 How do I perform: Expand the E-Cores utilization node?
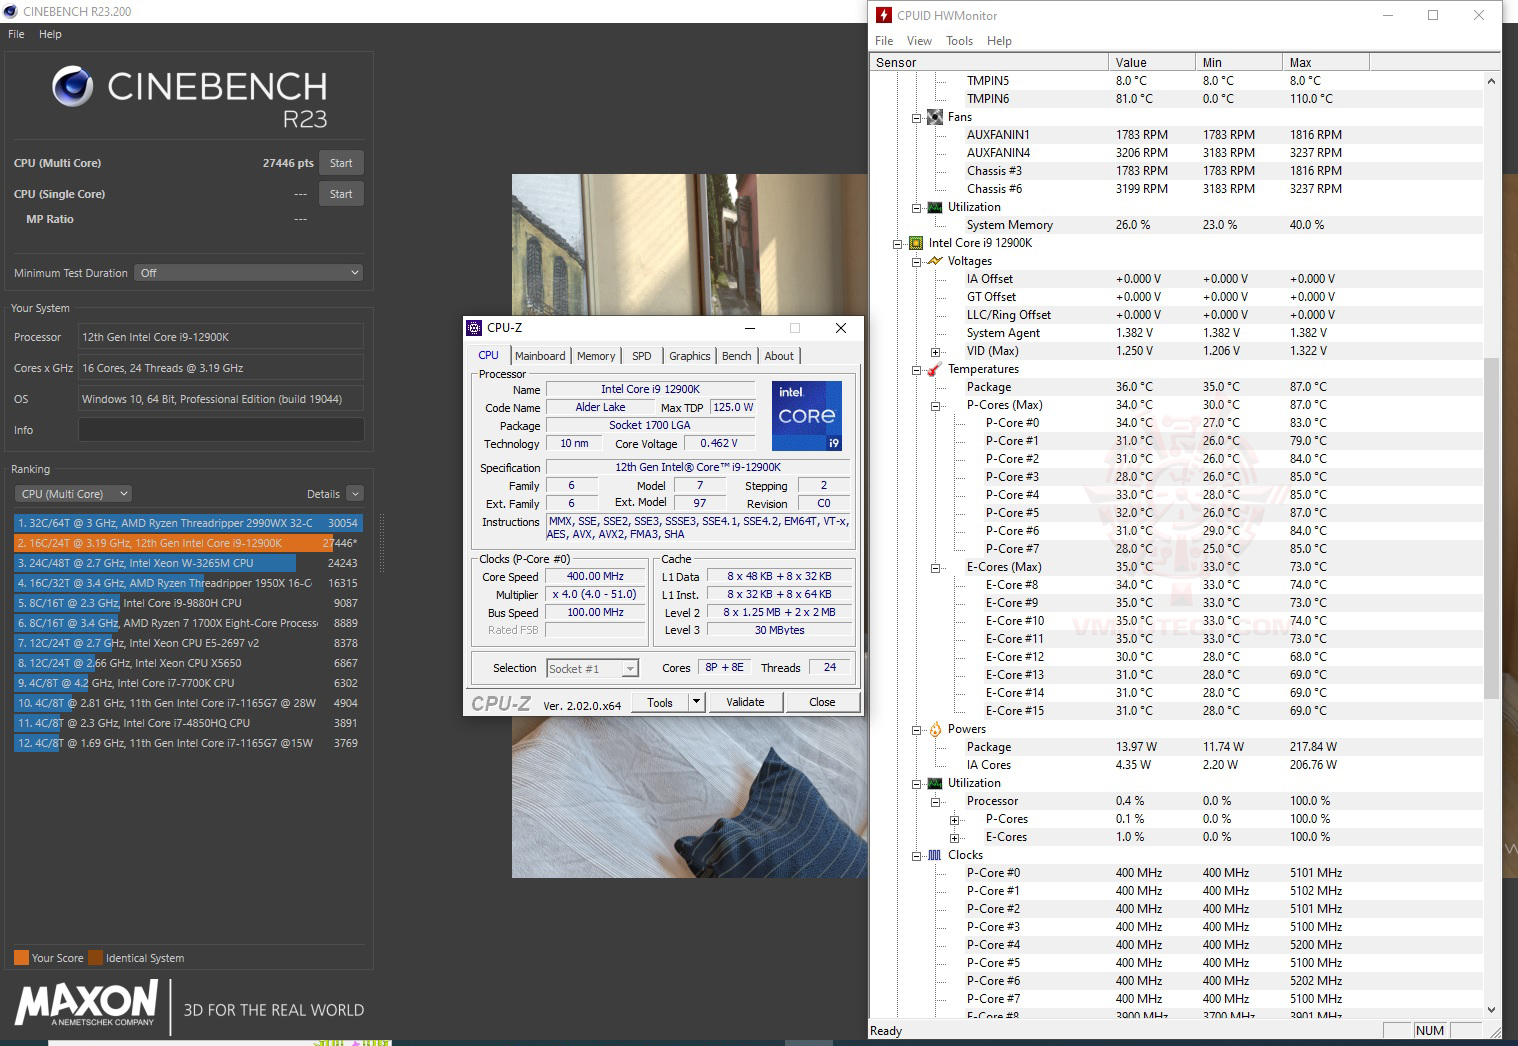coord(954,838)
